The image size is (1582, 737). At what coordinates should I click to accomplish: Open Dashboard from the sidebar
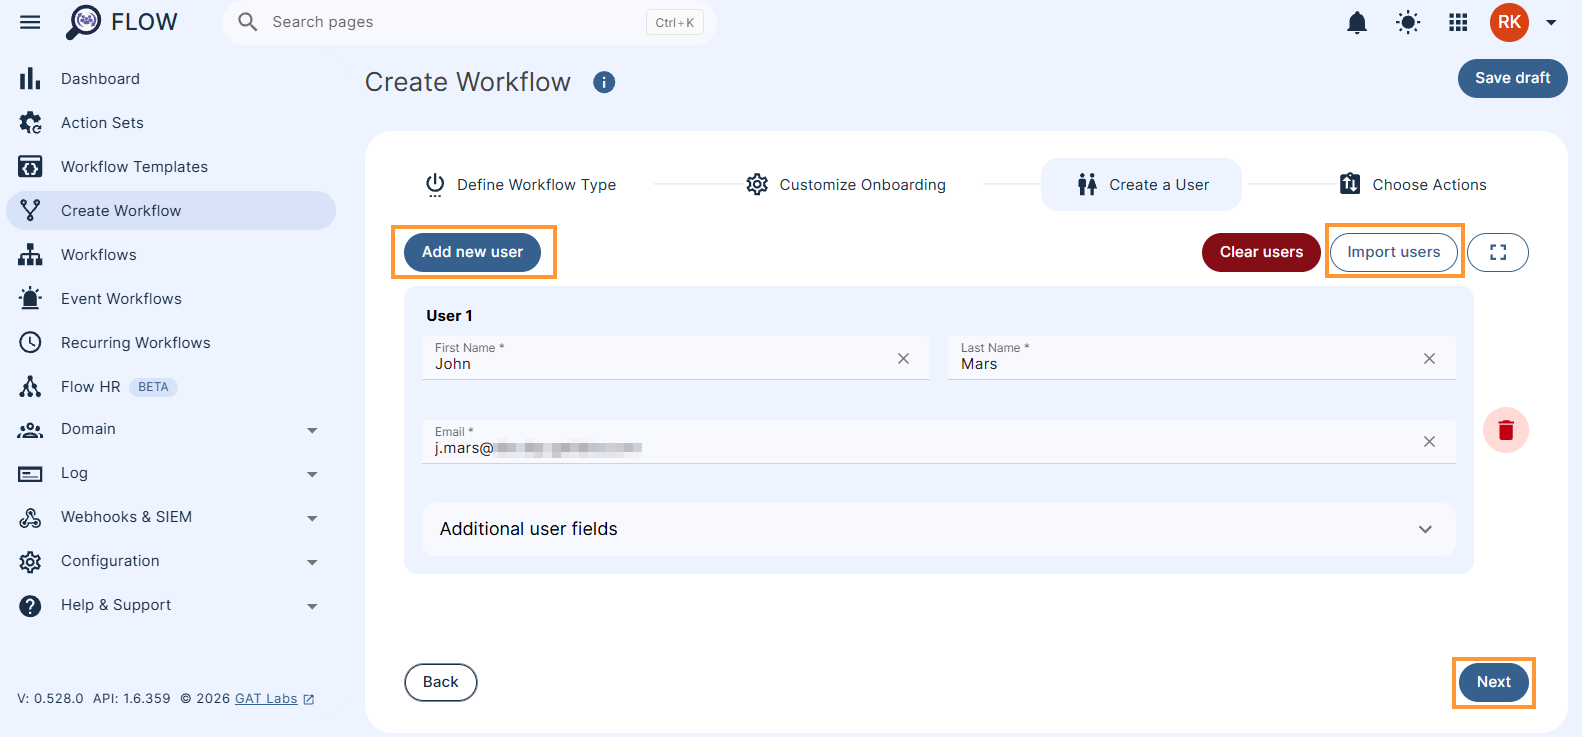(x=171, y=79)
